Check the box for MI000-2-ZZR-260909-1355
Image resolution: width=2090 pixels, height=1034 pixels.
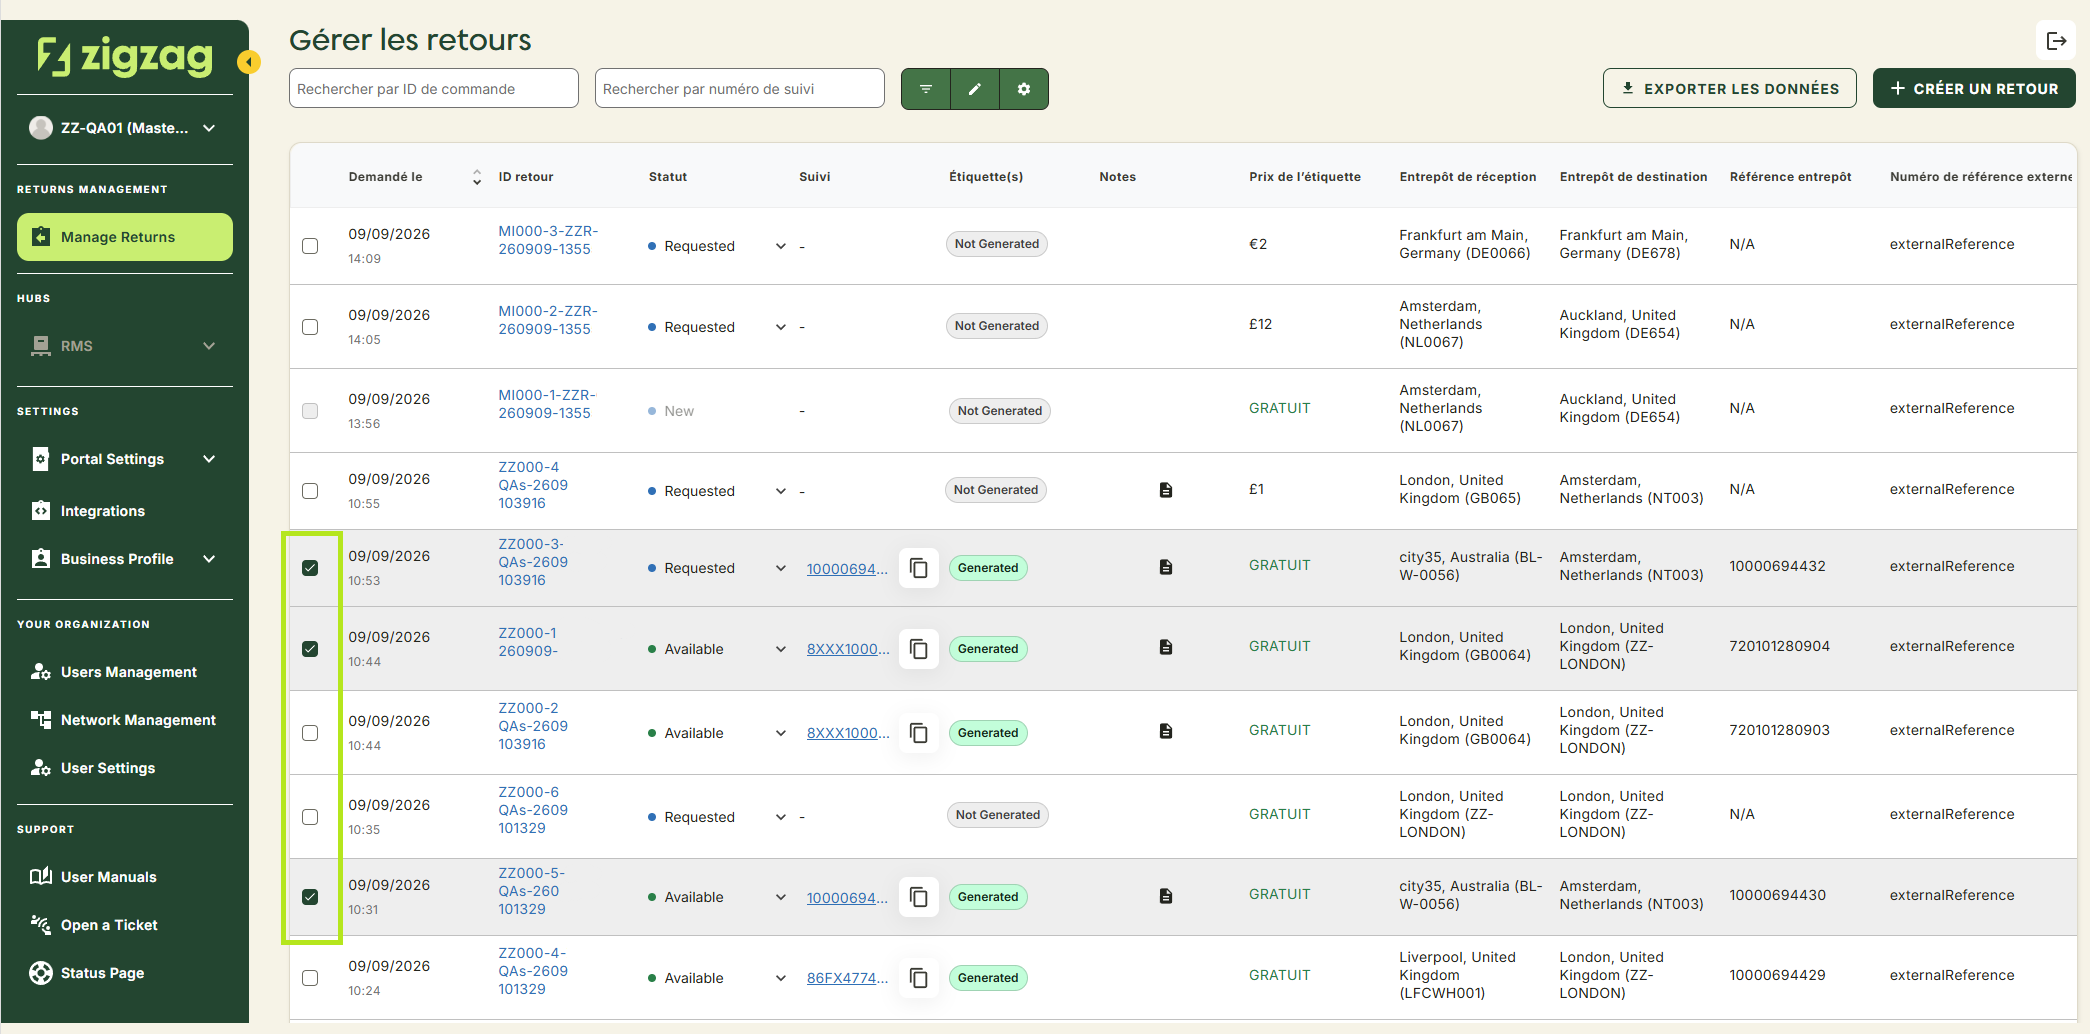tap(310, 327)
